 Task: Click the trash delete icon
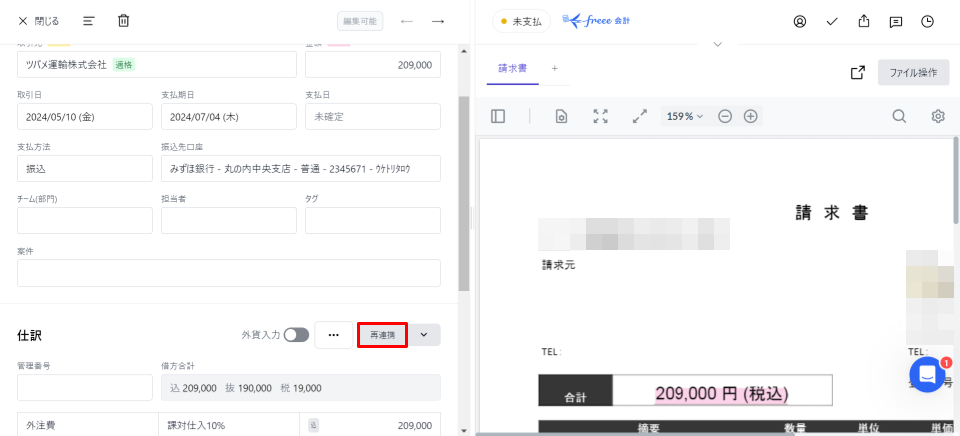tap(124, 21)
